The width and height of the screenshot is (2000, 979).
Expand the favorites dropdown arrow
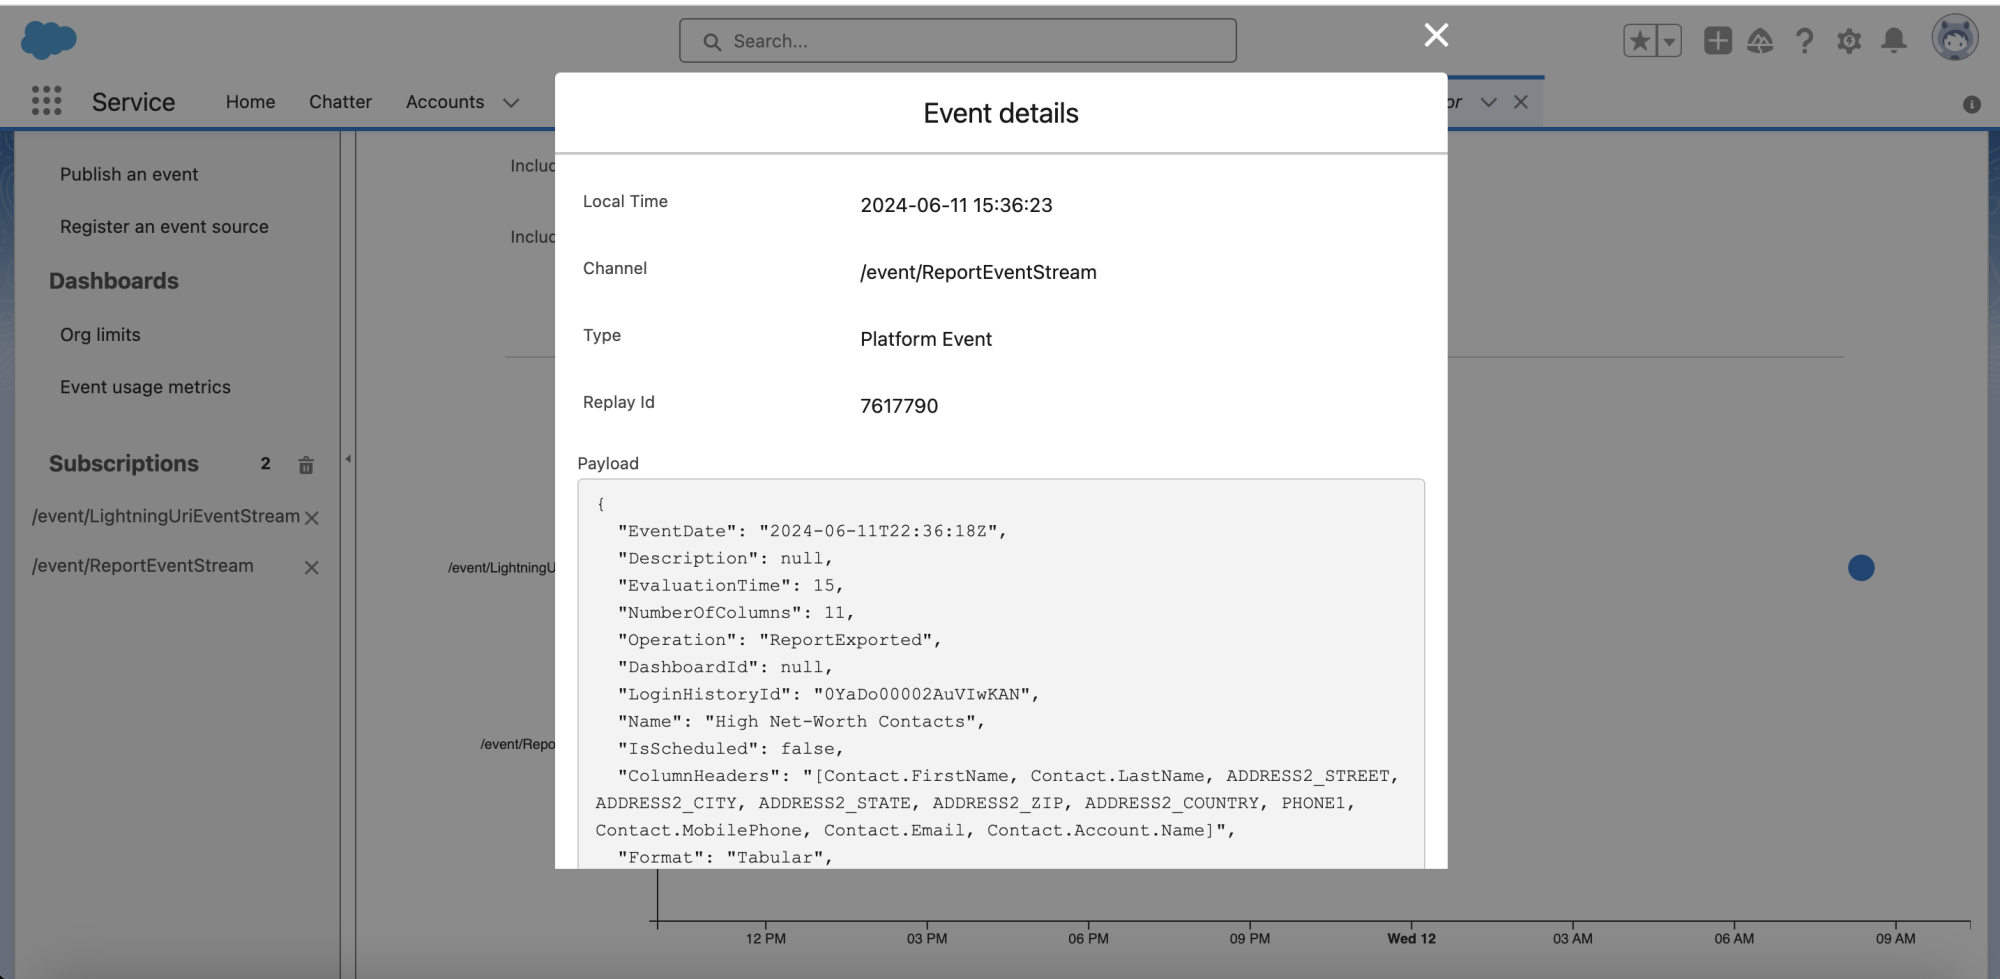point(1668,41)
